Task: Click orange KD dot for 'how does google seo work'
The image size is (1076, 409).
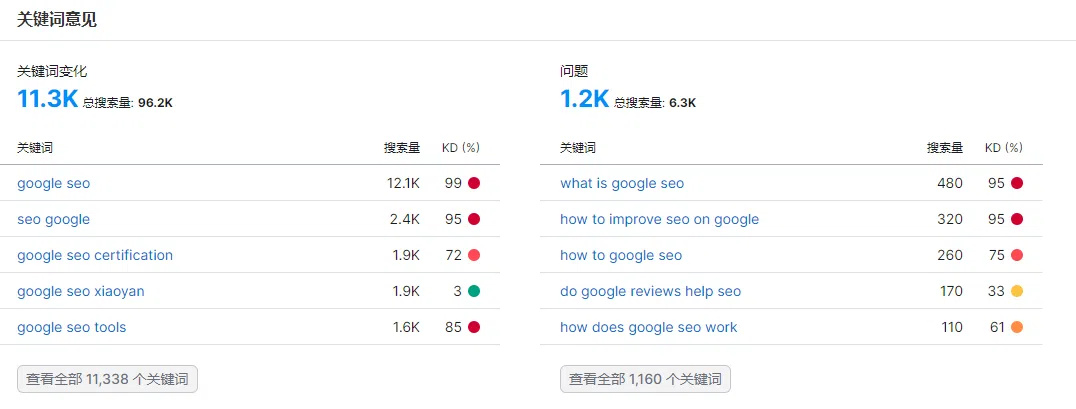Action: 1017,327
